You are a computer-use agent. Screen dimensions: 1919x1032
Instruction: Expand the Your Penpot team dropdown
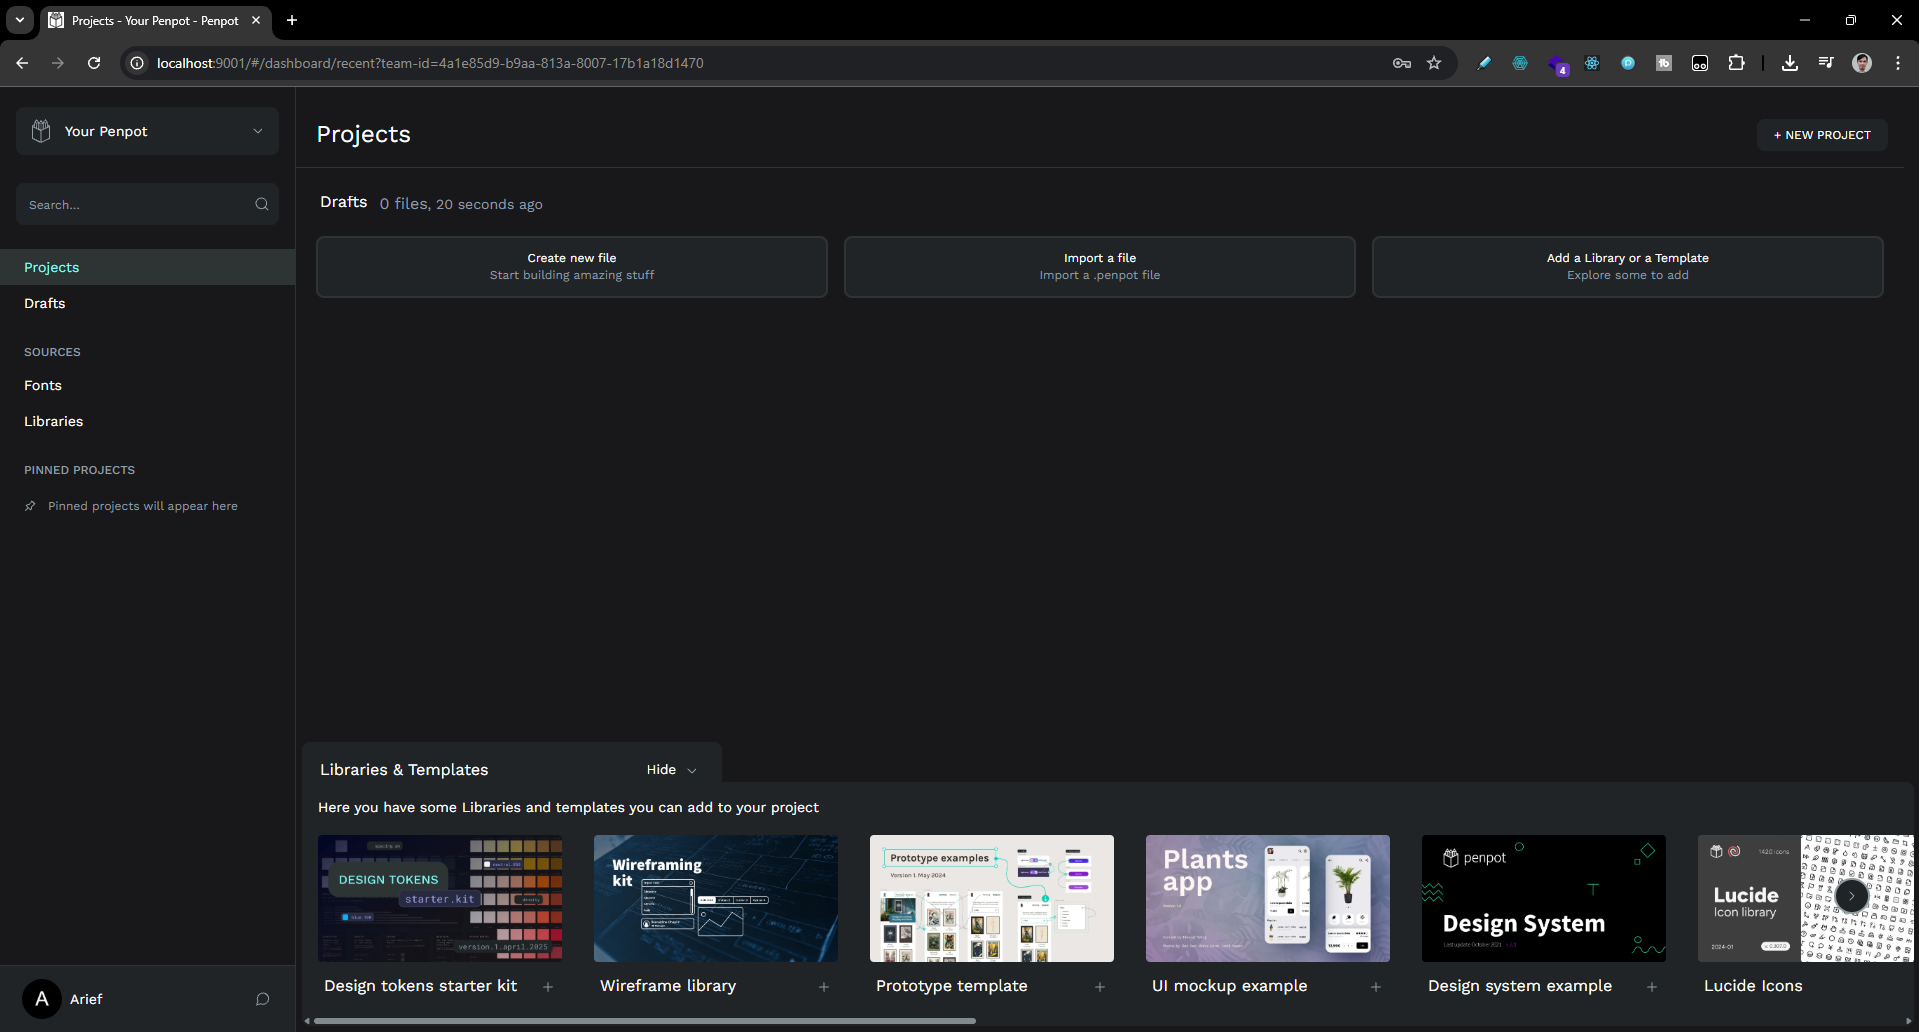pos(258,131)
